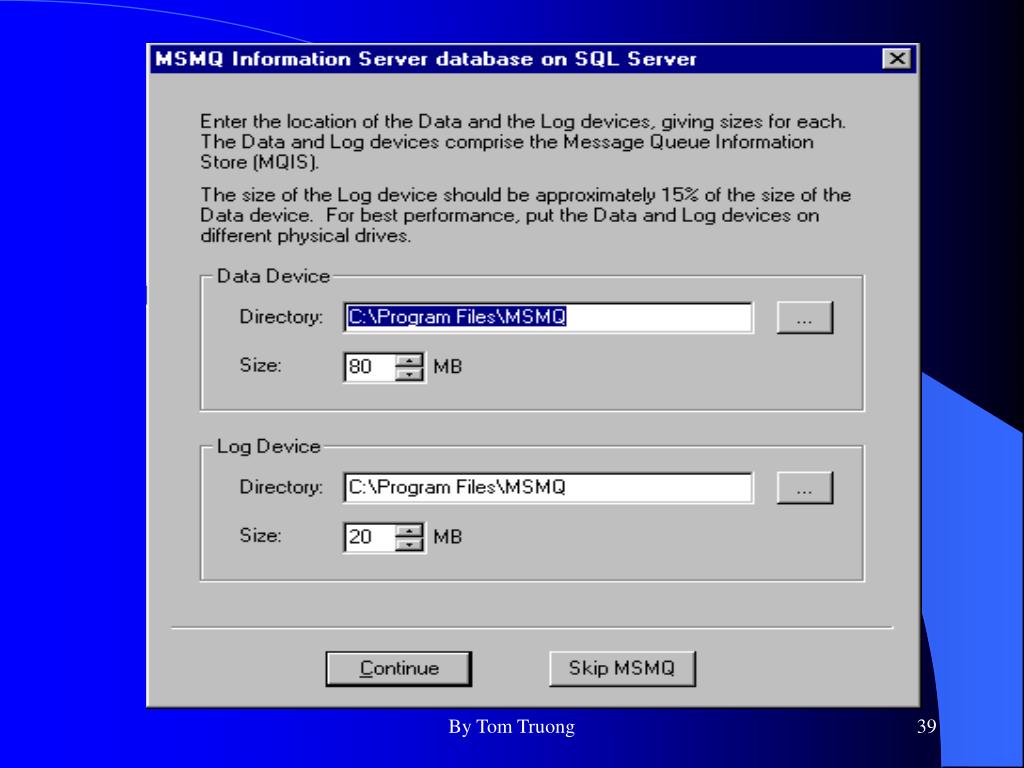Close the MSMQ Information Server dialog
1024x768 pixels.
click(897, 59)
